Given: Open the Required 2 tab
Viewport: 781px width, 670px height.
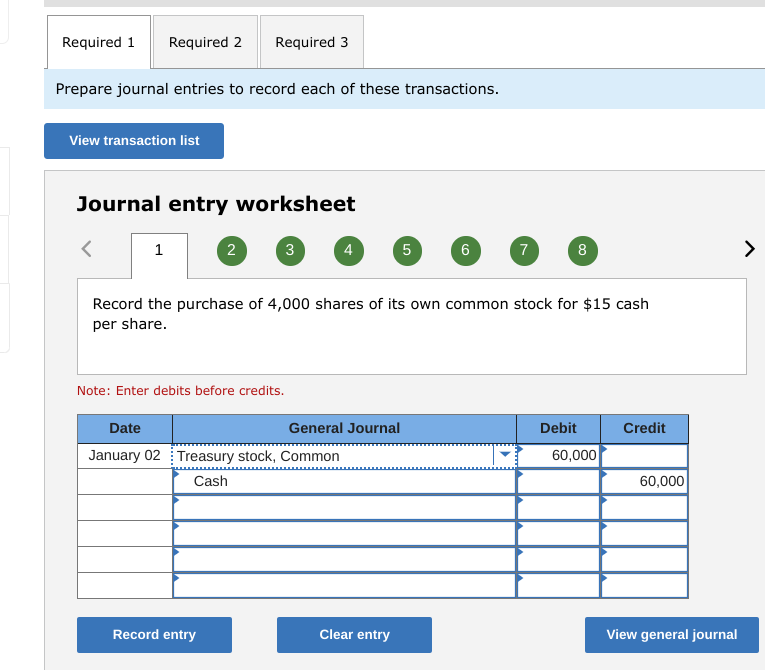Looking at the screenshot, I should 205,42.
